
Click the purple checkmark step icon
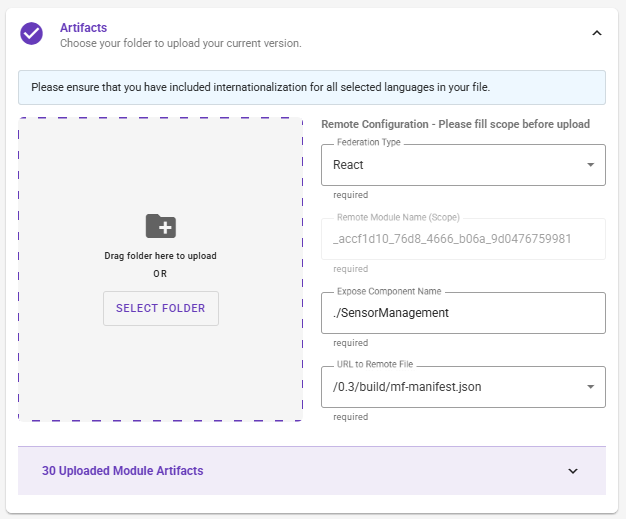32,34
